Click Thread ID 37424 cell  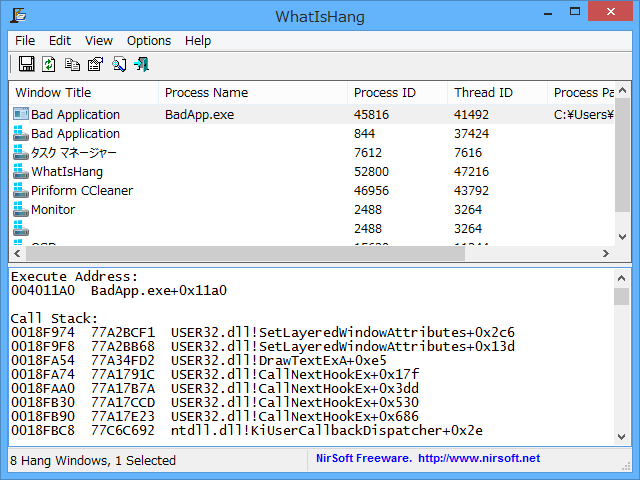471,133
